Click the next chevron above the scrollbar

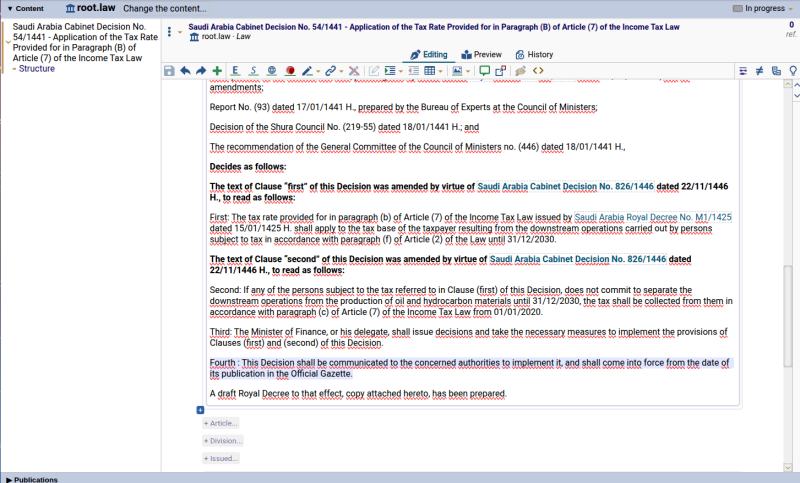pyautogui.click(x=796, y=95)
